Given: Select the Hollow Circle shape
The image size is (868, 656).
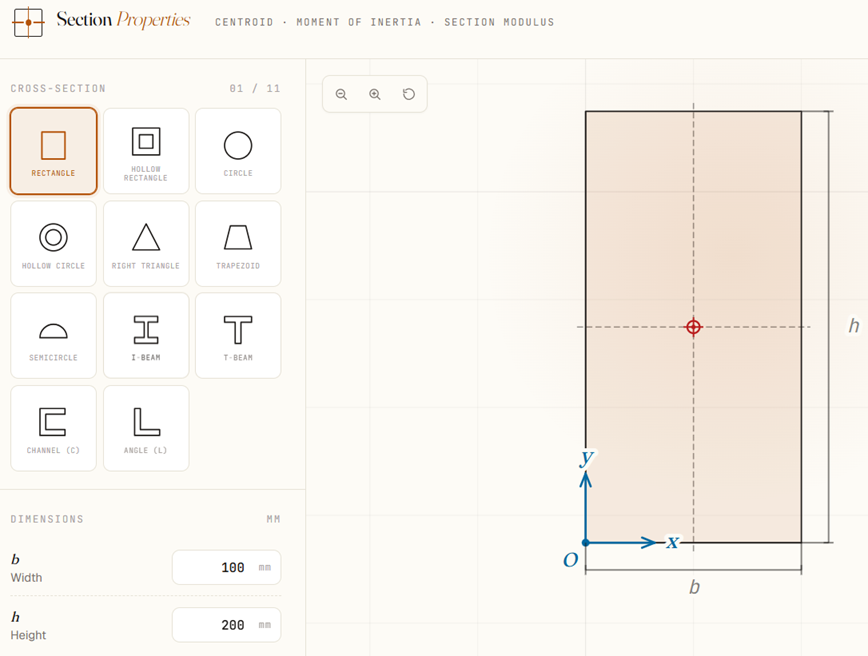Looking at the screenshot, I should coord(53,244).
